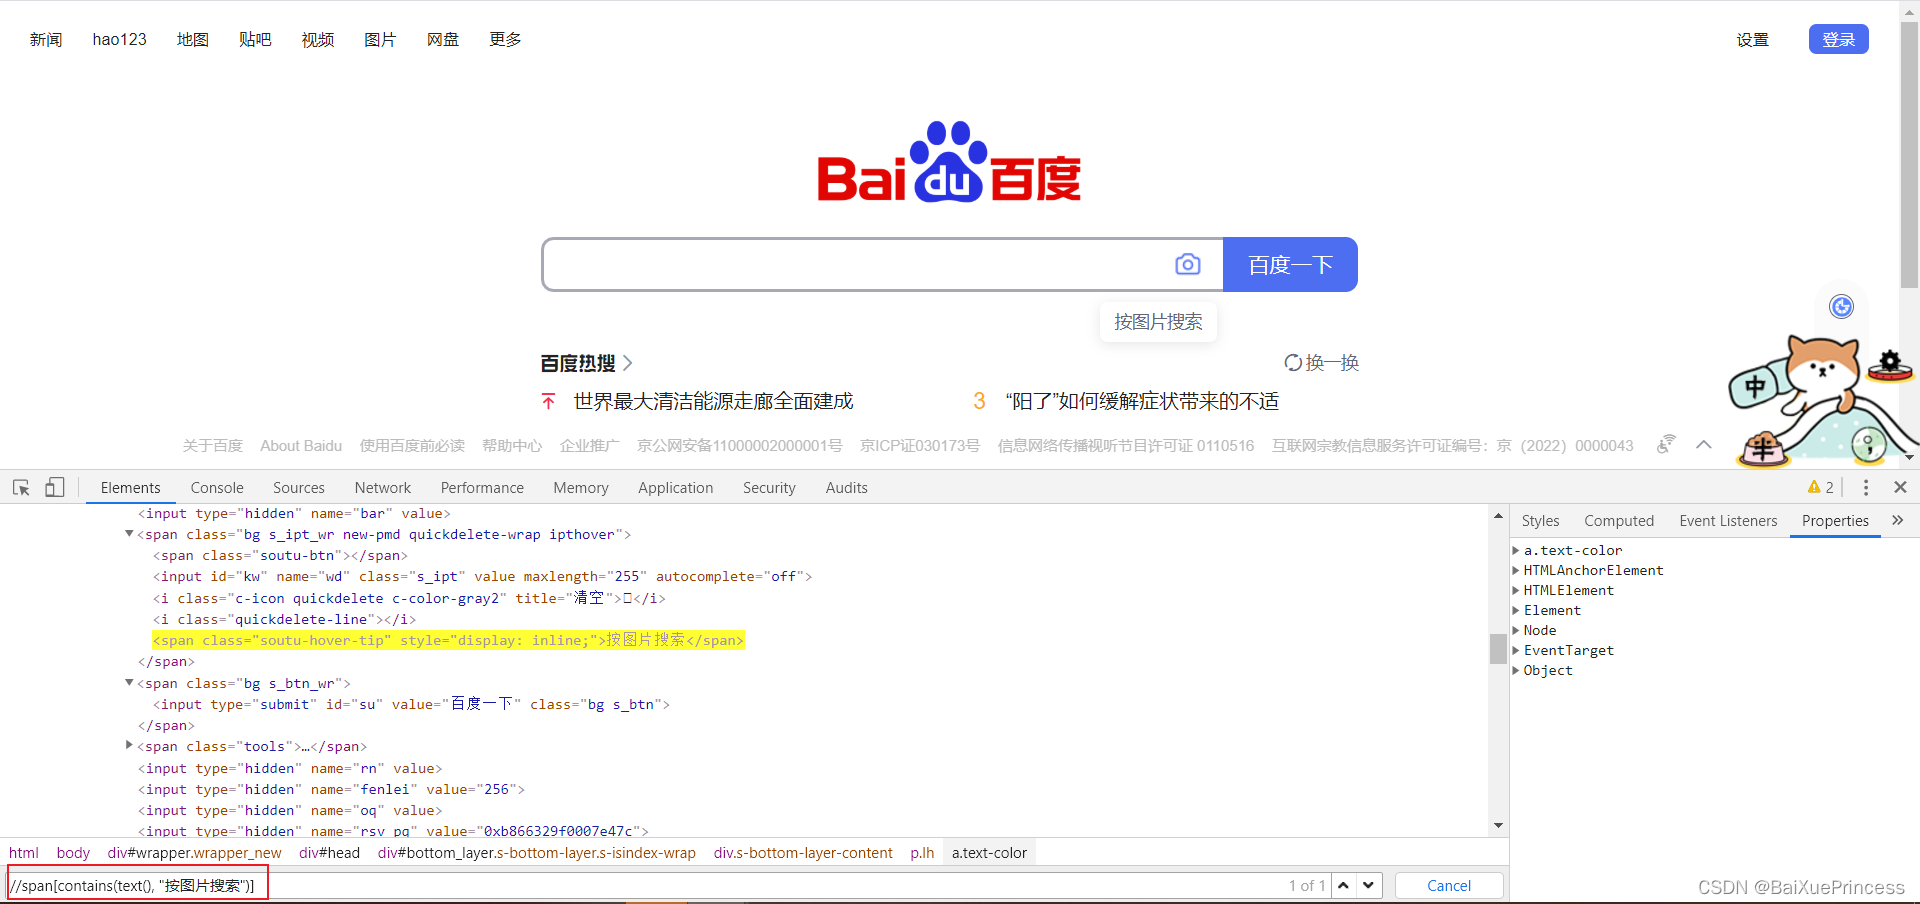Open the Audits tab

pyautogui.click(x=847, y=487)
